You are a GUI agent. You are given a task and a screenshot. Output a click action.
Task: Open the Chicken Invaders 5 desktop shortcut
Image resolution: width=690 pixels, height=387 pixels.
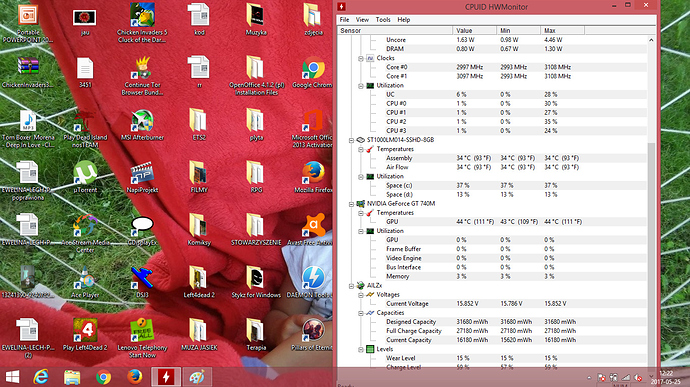[x=142, y=22]
